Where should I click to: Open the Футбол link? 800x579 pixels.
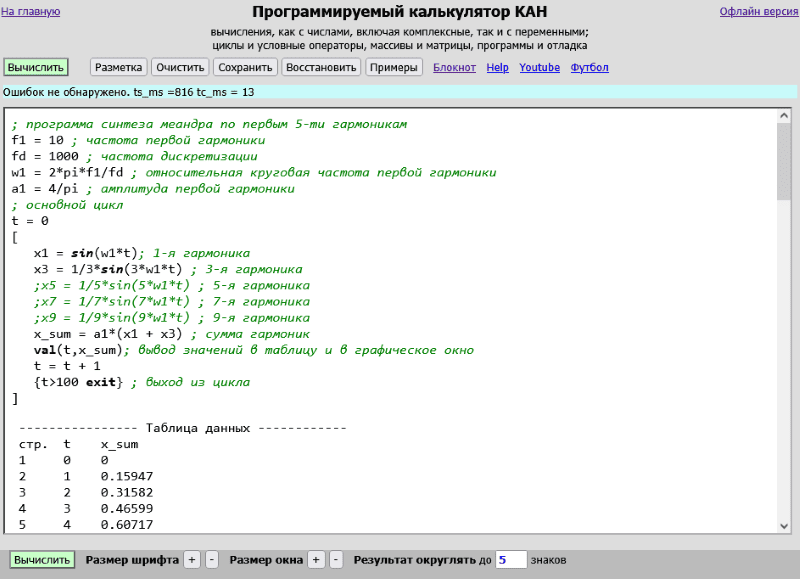tap(589, 68)
